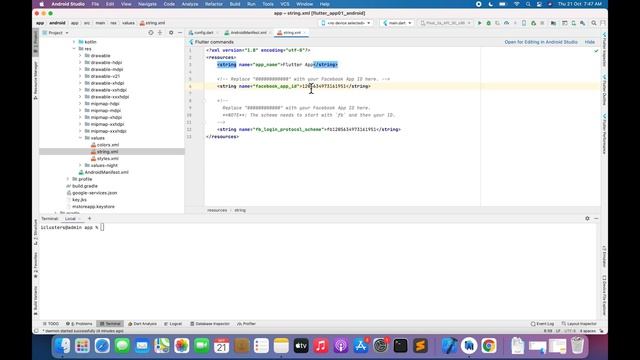Screen dimensions: 640x360
Task: Open the Device Manager phone icon in toolbar
Action: tap(573, 23)
